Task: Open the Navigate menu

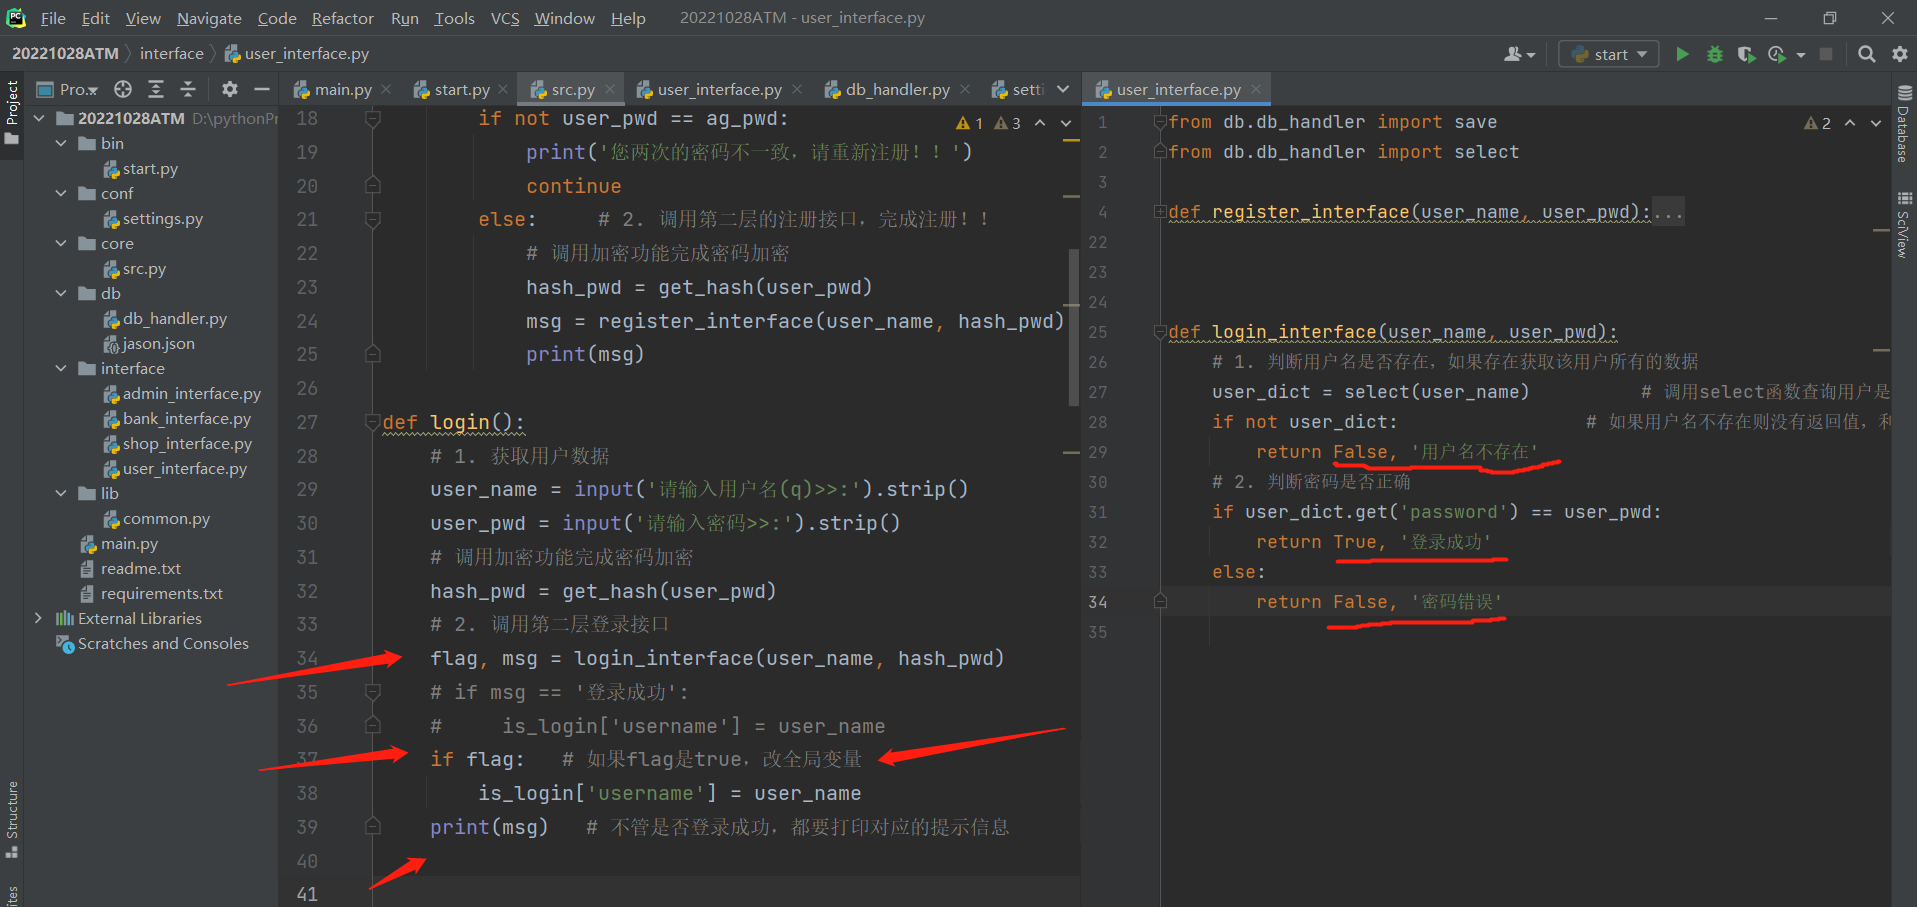Action: click(x=209, y=18)
